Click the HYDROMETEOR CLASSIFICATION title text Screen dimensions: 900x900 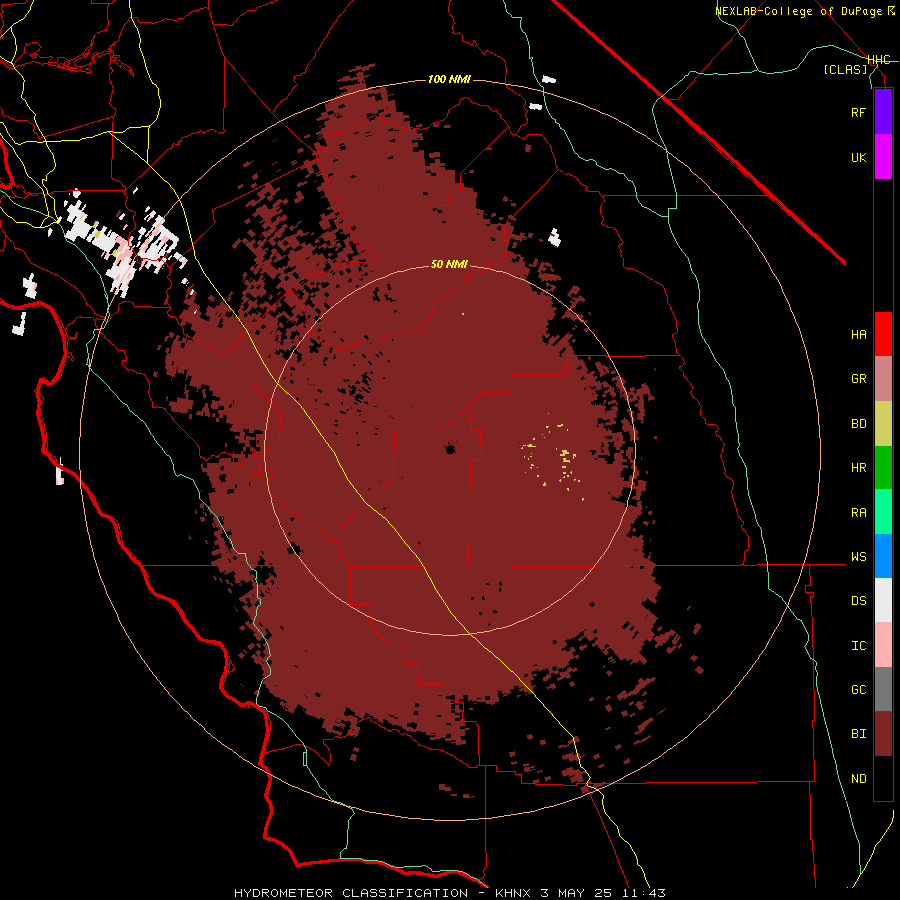coord(351,893)
